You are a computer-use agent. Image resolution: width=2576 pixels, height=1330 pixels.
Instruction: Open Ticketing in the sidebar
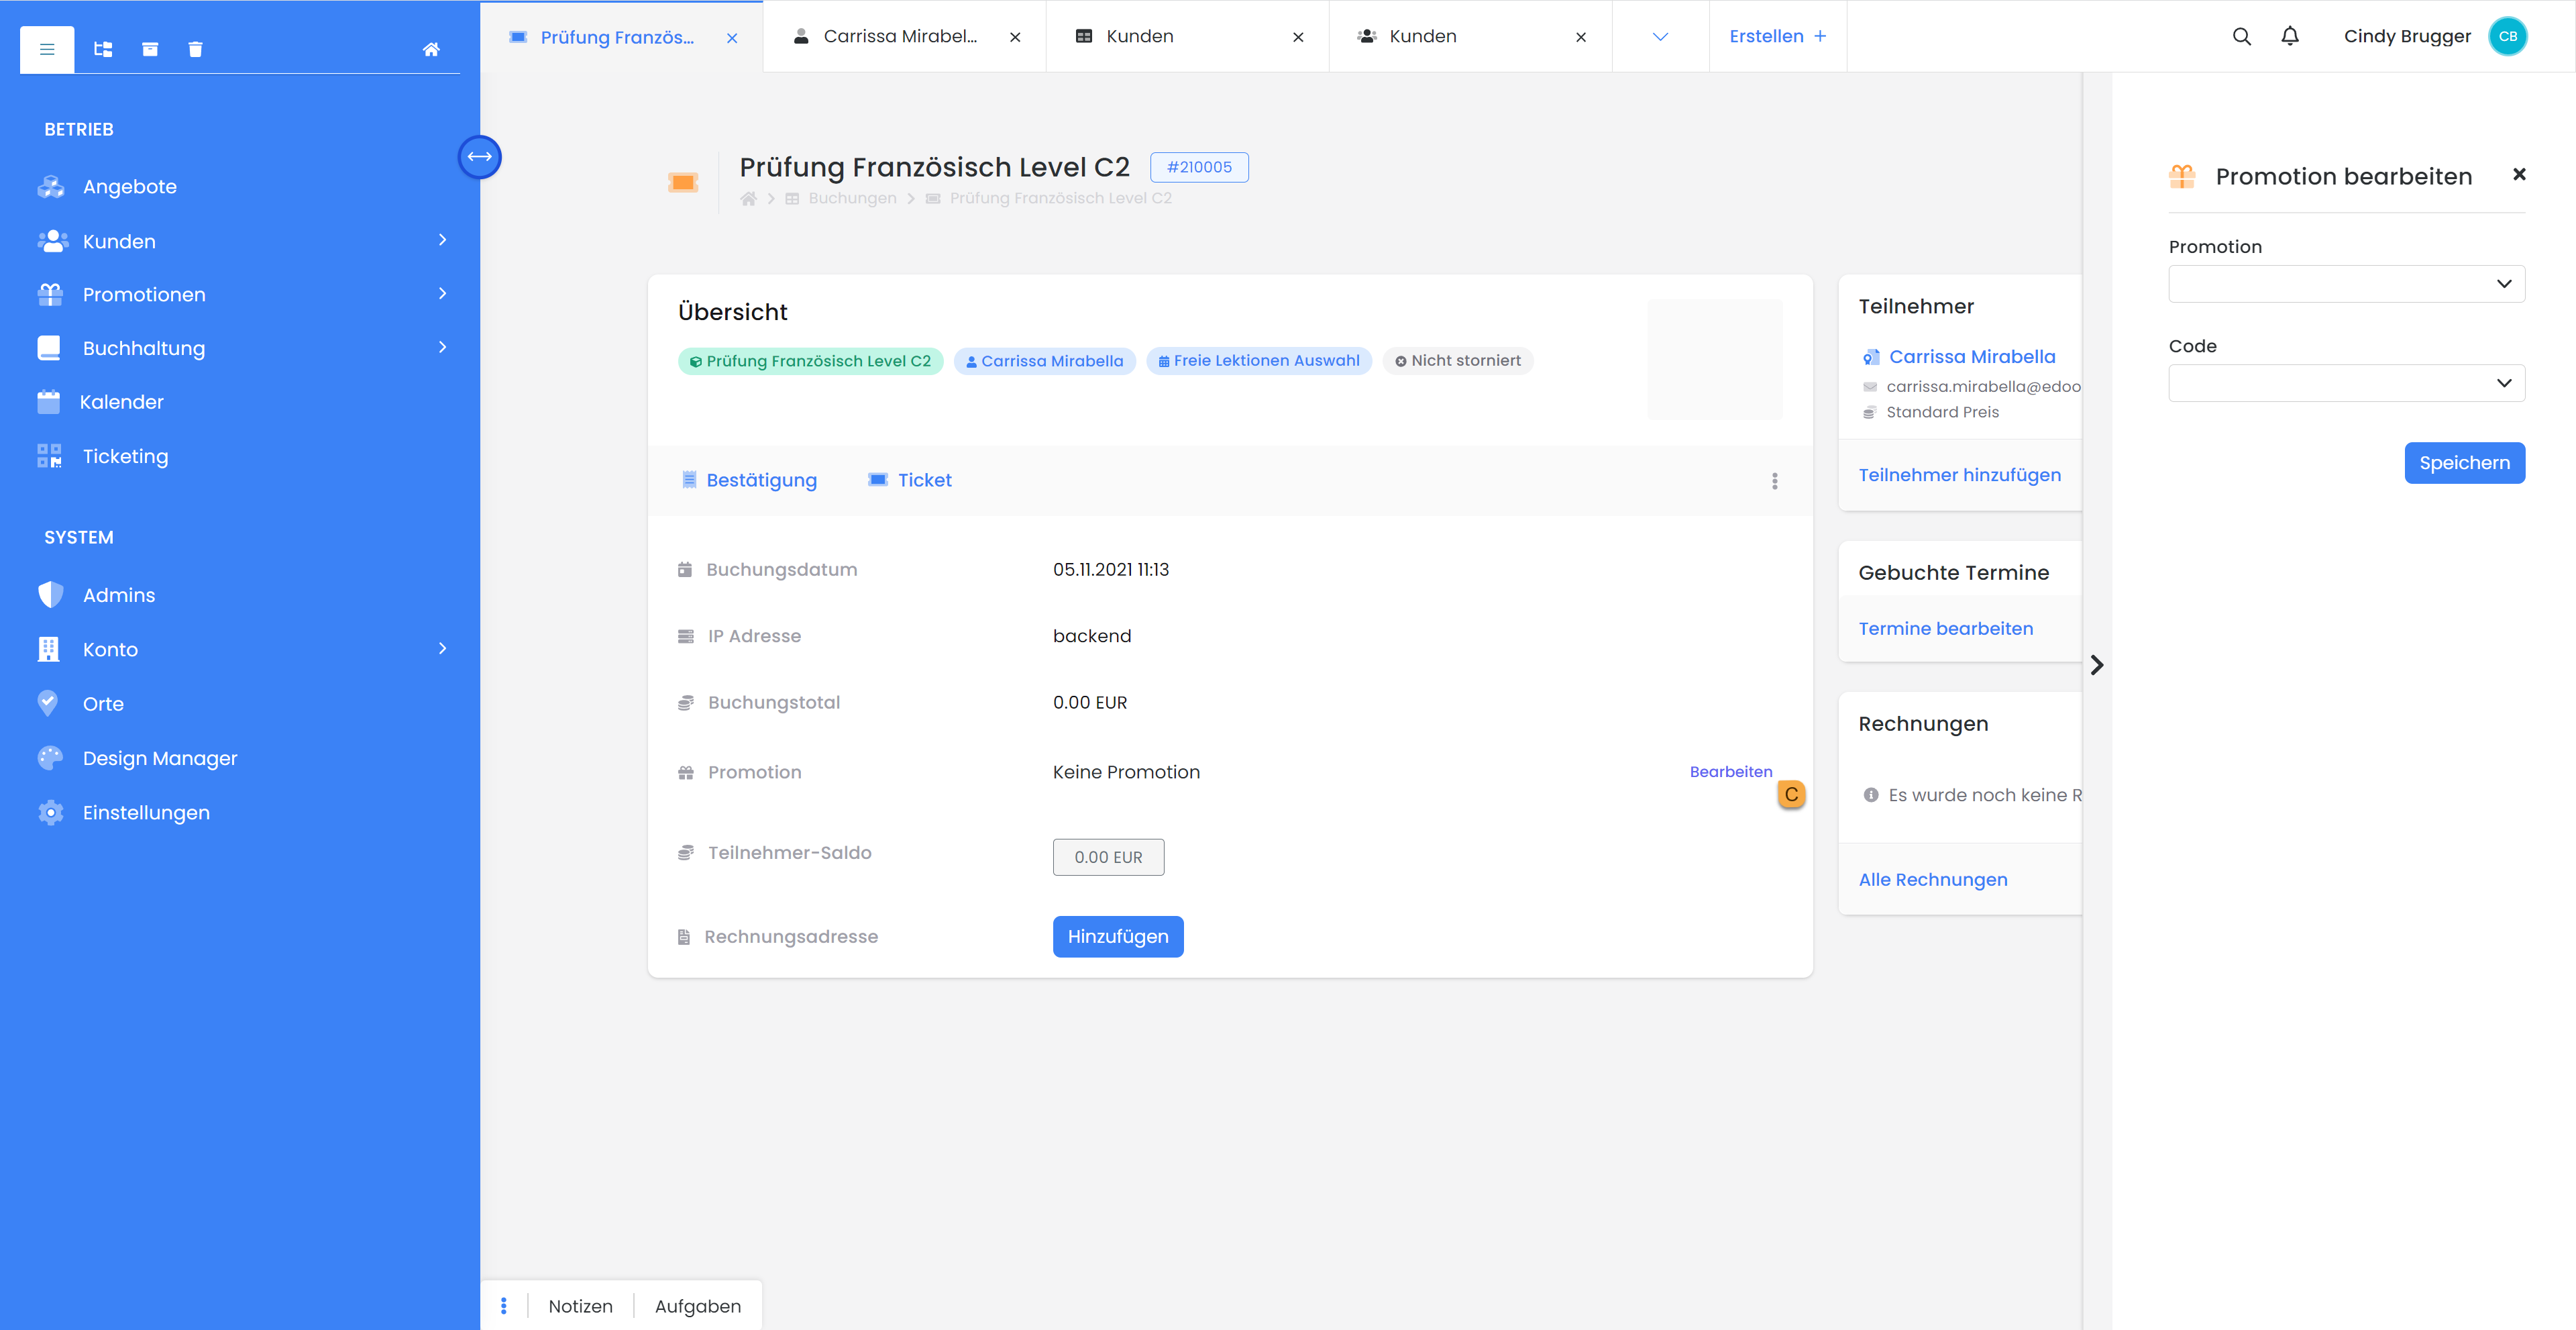[125, 456]
